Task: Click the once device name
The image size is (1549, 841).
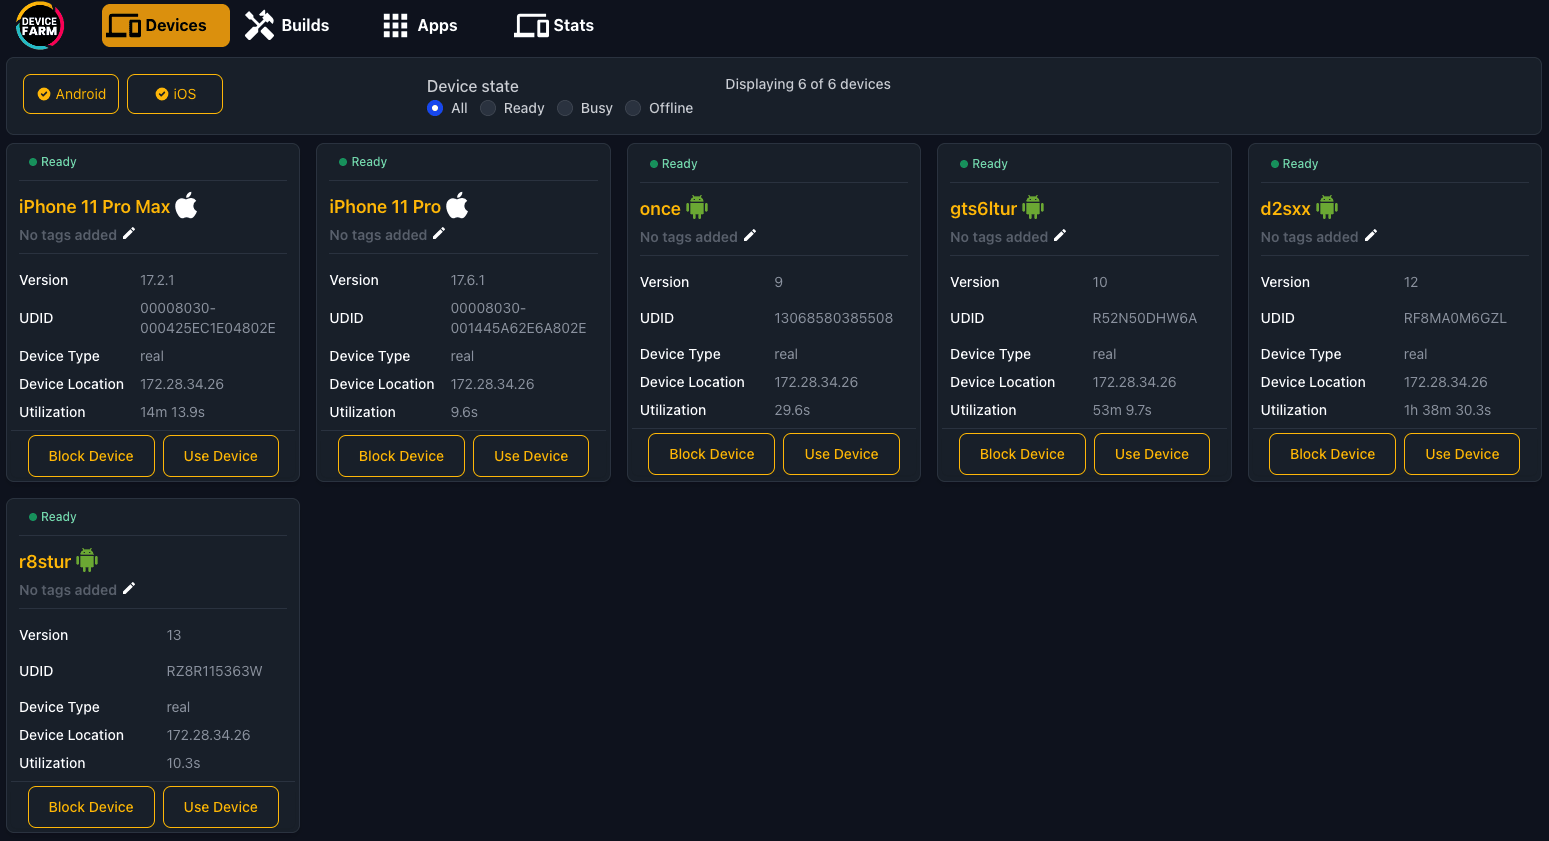Action: coord(660,209)
